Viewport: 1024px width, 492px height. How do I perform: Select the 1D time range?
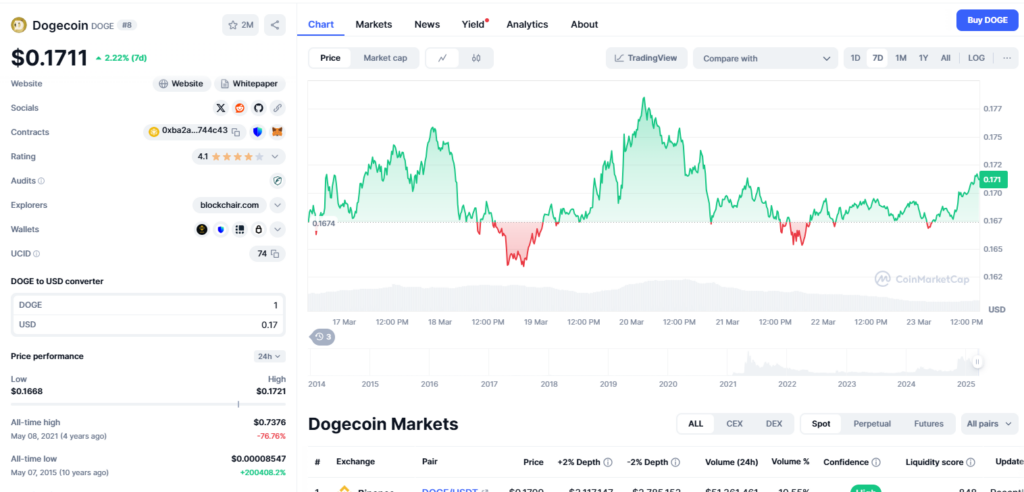855,58
